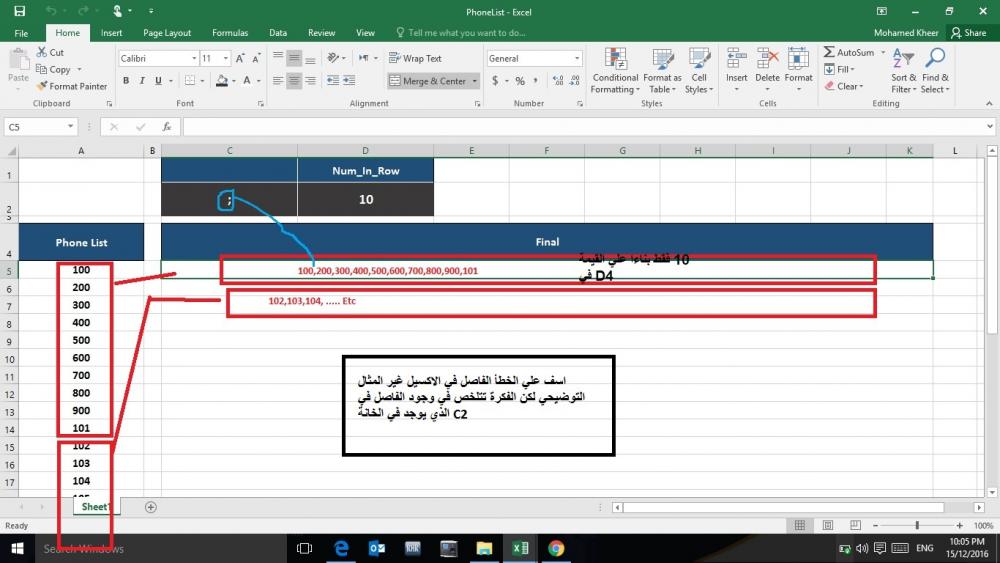The height and width of the screenshot is (563, 1000).
Task: Switch to Page Layout ribbon tab
Action: [167, 33]
